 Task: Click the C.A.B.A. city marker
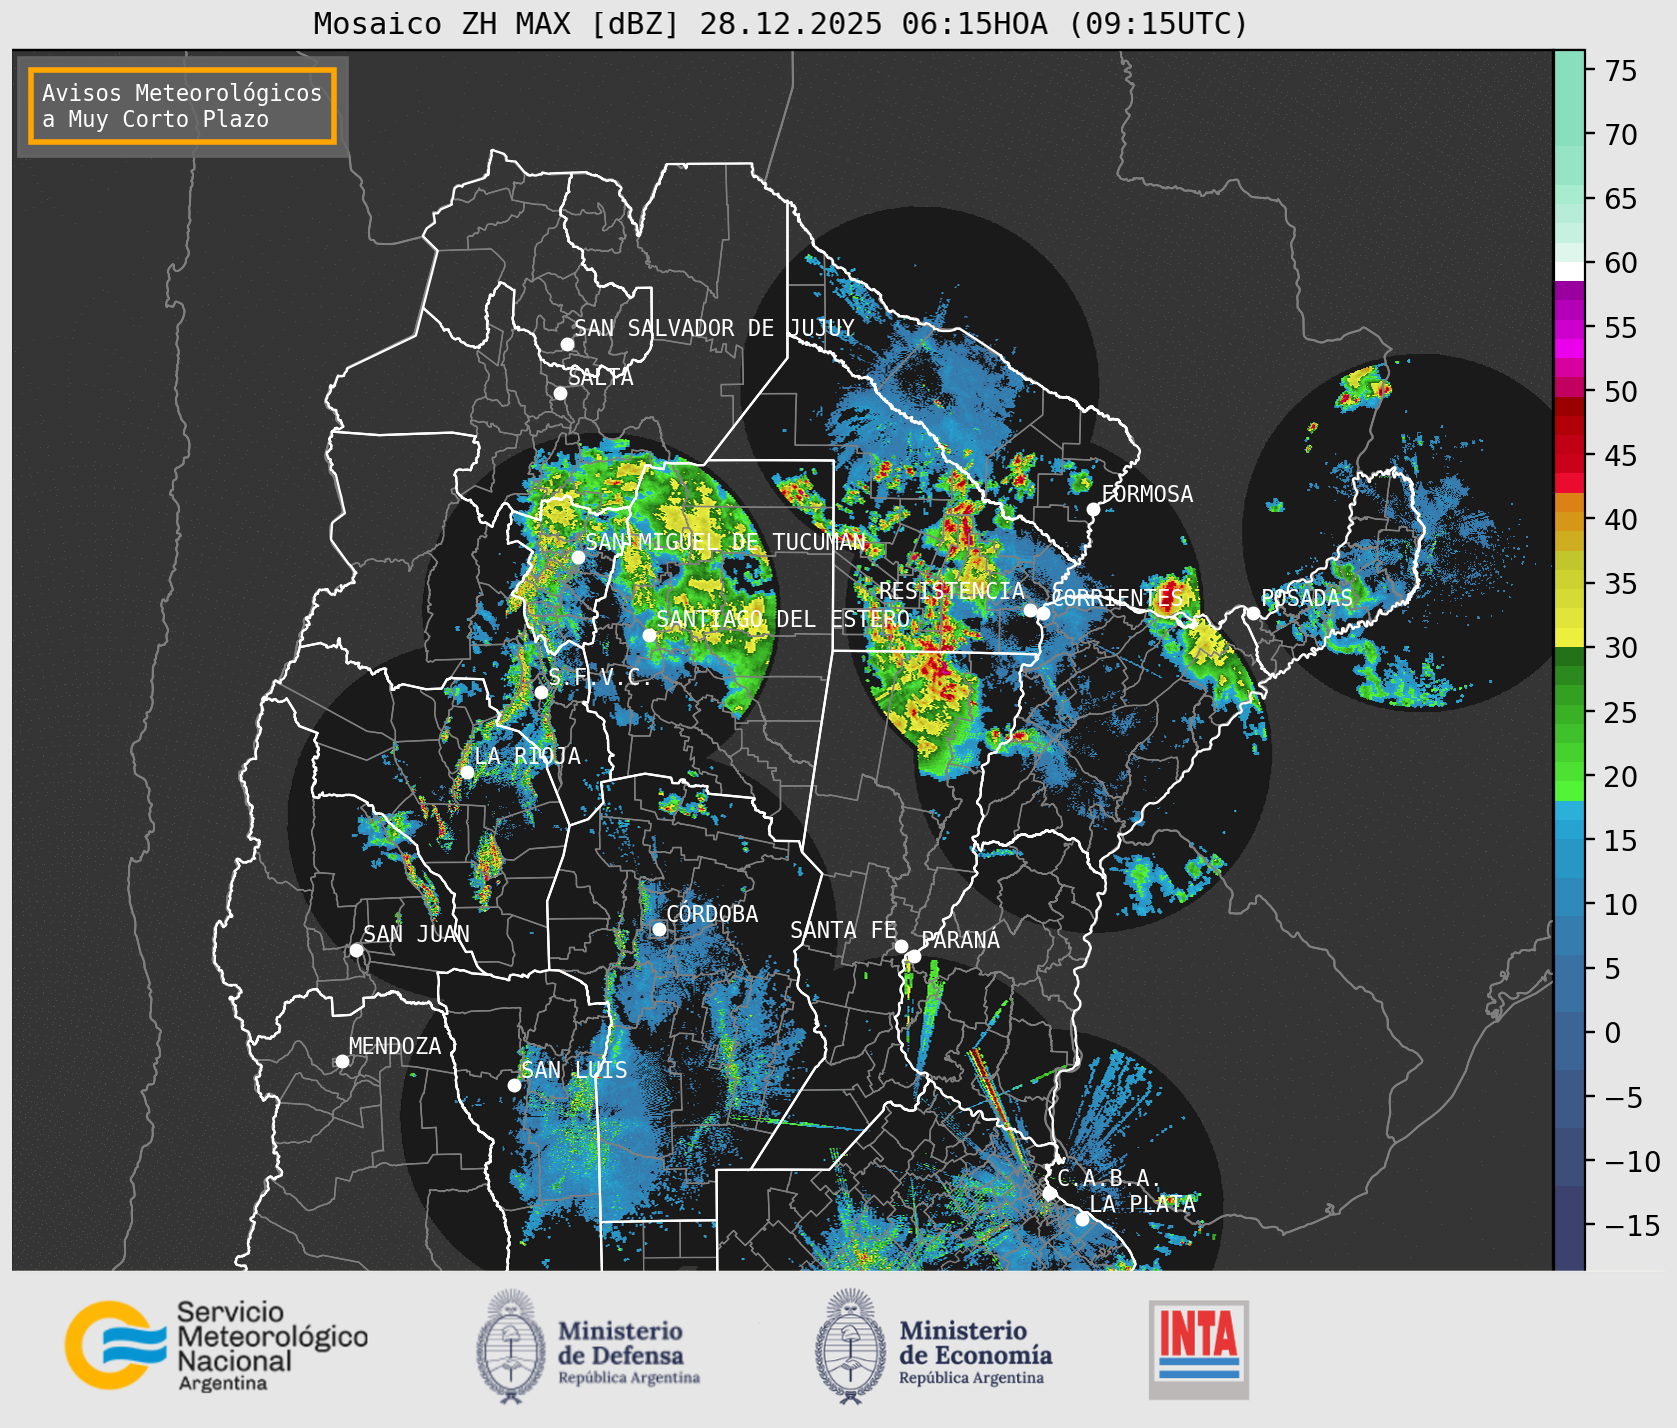(1049, 1193)
